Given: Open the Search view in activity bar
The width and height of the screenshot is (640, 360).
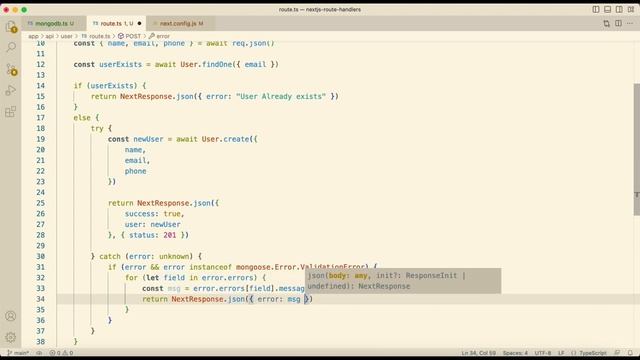Looking at the screenshot, I should tap(11, 47).
